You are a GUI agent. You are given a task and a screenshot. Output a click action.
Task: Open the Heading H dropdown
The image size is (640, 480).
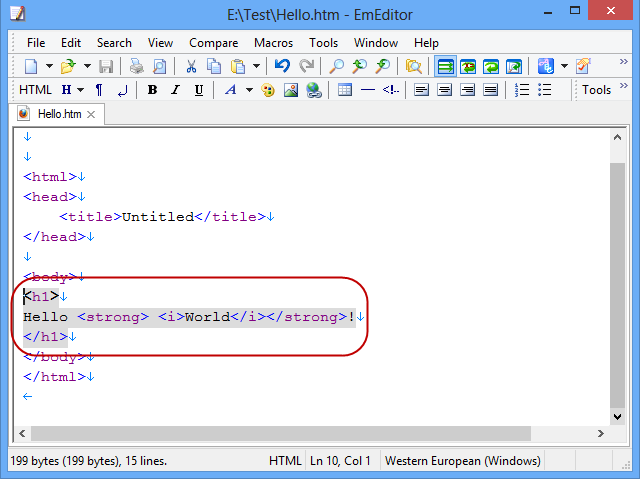pos(79,90)
